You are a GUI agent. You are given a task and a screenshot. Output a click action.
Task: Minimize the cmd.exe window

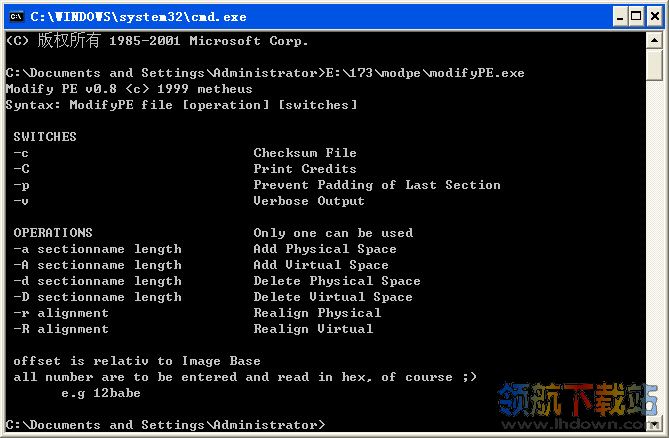tap(620, 17)
